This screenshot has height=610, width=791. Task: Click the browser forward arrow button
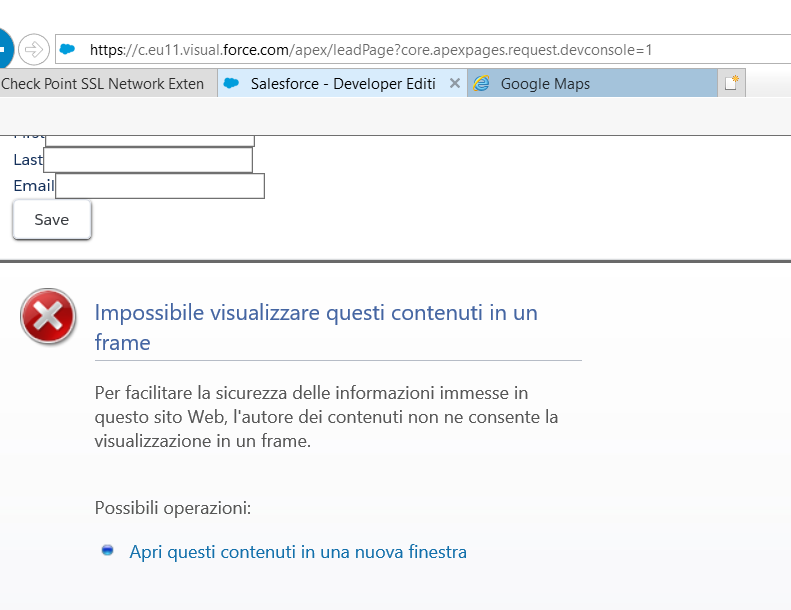(34, 48)
